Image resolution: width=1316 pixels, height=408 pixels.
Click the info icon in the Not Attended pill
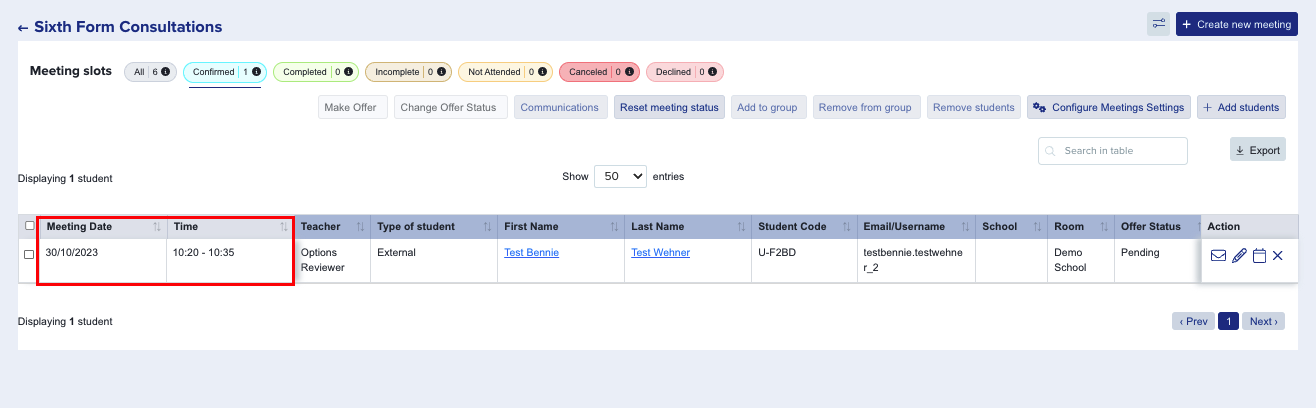pos(543,72)
